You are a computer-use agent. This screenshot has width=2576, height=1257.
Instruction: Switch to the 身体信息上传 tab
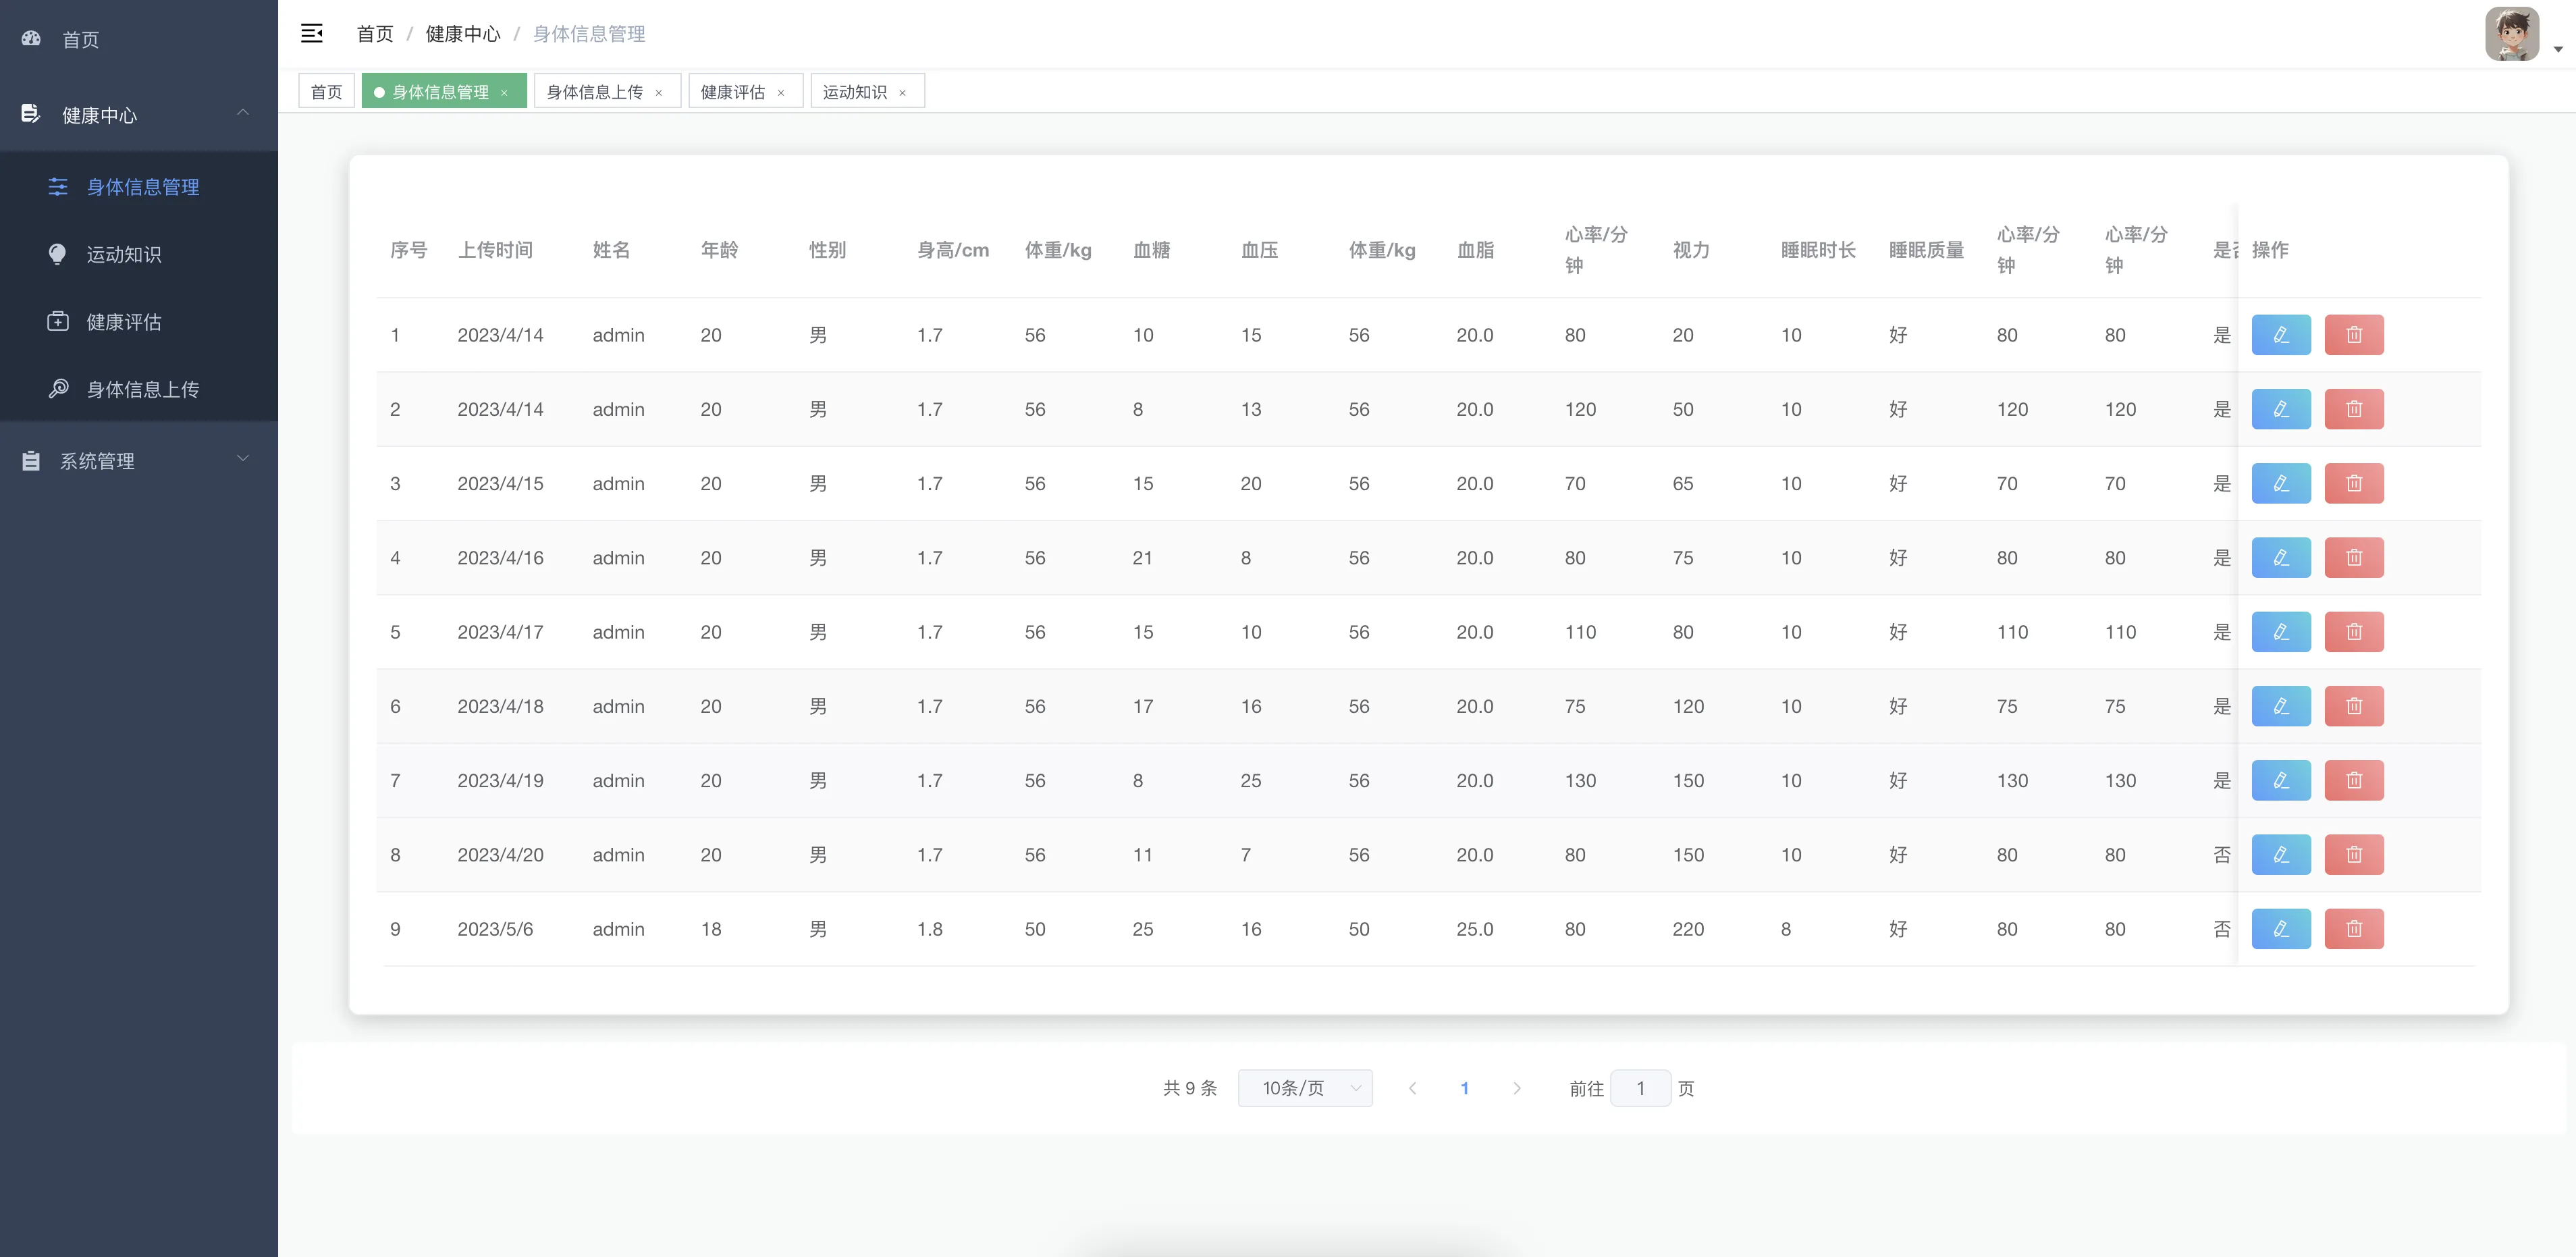point(595,92)
